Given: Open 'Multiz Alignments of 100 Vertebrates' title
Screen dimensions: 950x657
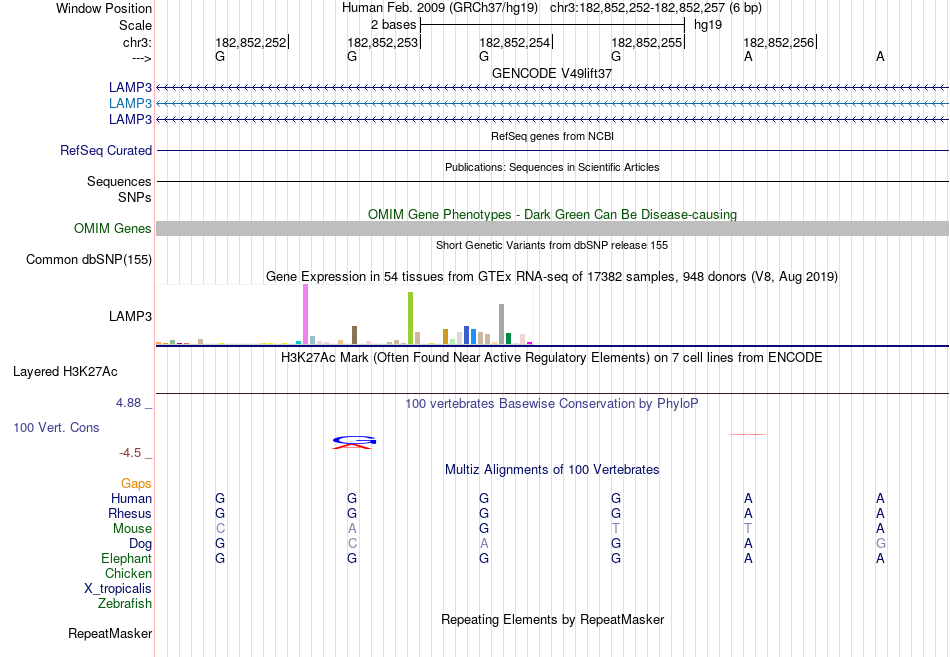Looking at the screenshot, I should click(552, 470).
